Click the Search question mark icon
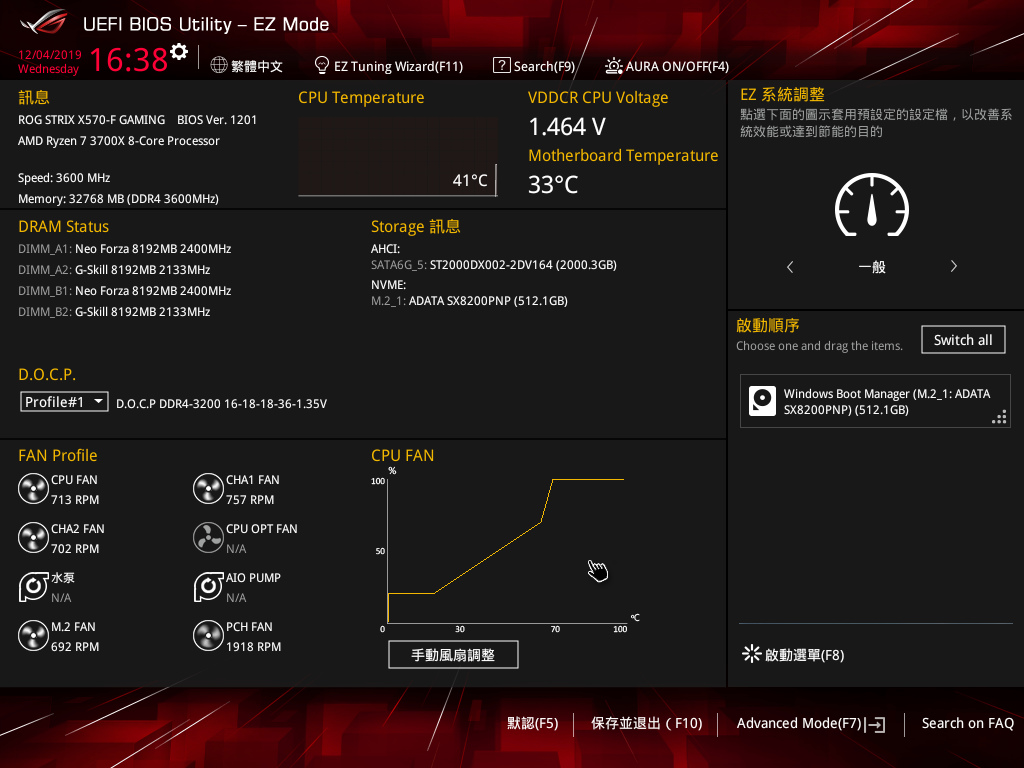The width and height of the screenshot is (1024, 768). click(502, 65)
